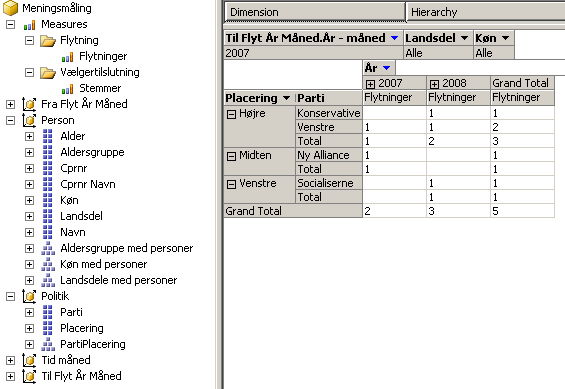Click the Parti row field header
Screen dimensions: 565x389
coord(329,98)
